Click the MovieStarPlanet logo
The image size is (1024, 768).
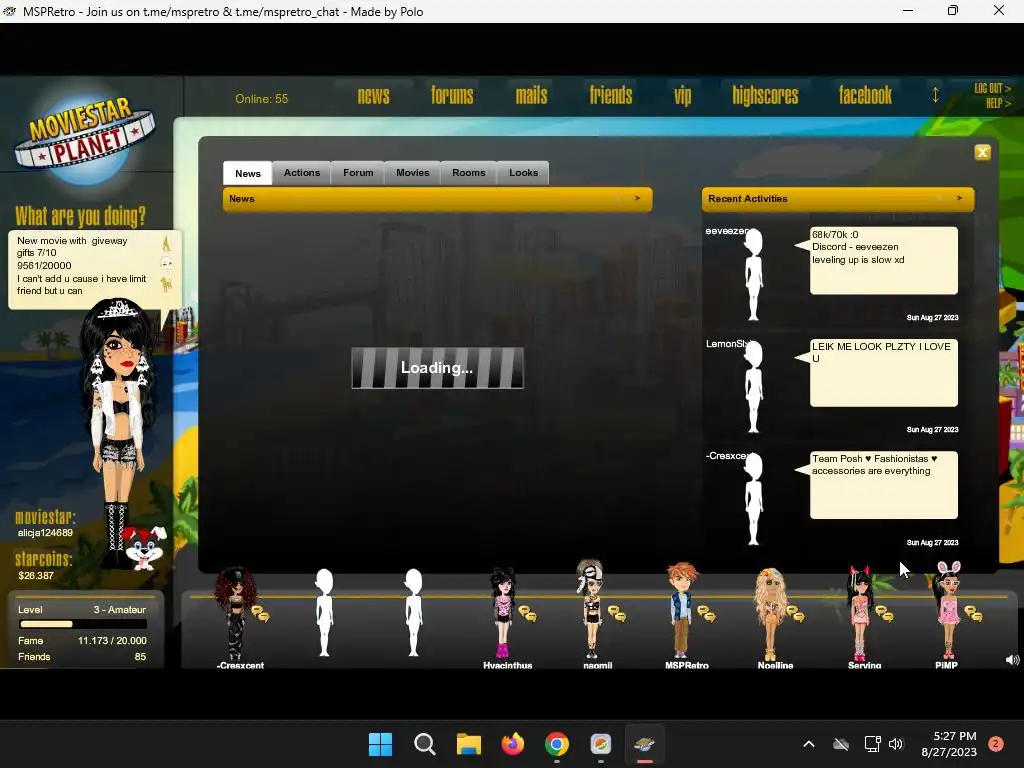tap(85, 137)
